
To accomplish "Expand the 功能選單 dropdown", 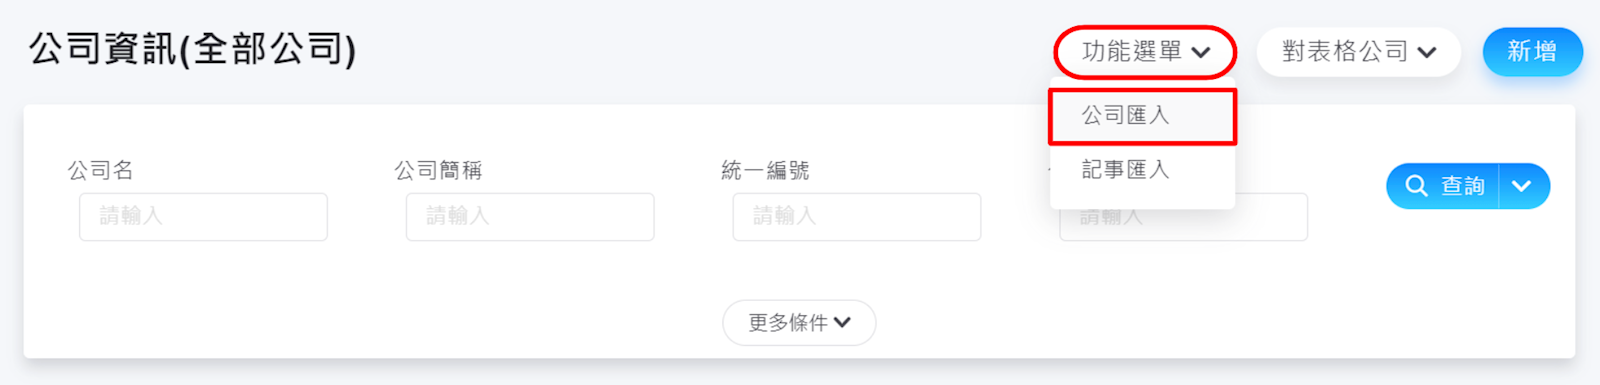I will pyautogui.click(x=1145, y=52).
